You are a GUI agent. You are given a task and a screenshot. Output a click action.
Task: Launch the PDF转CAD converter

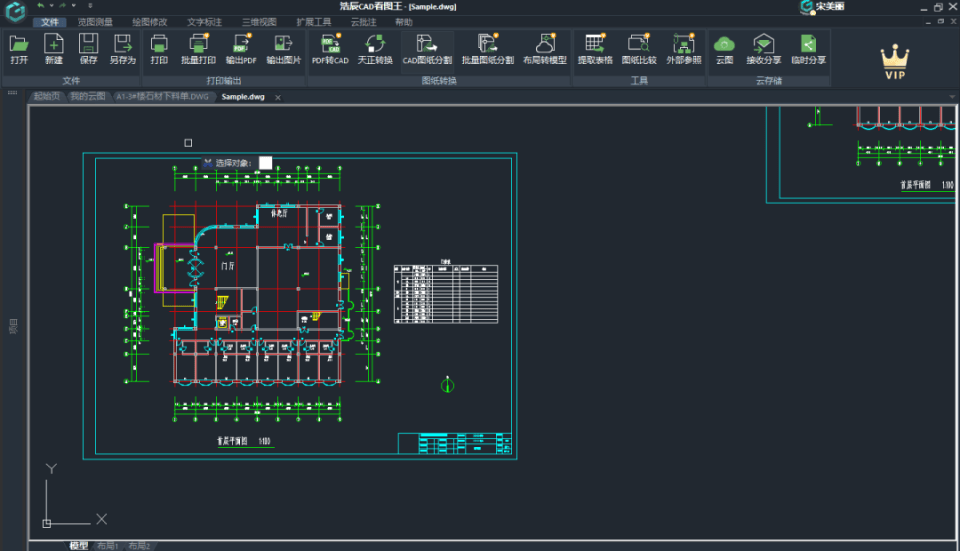[x=330, y=49]
